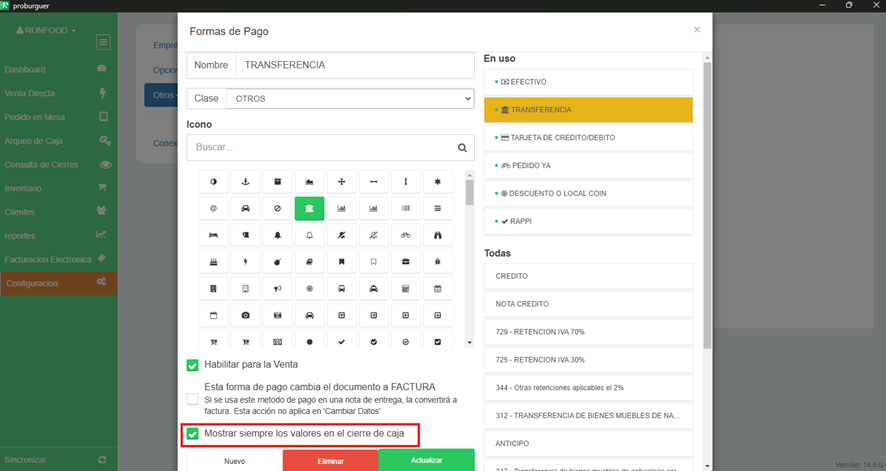Choose the barcode icon
Image resolution: width=886 pixels, height=471 pixels.
[406, 208]
